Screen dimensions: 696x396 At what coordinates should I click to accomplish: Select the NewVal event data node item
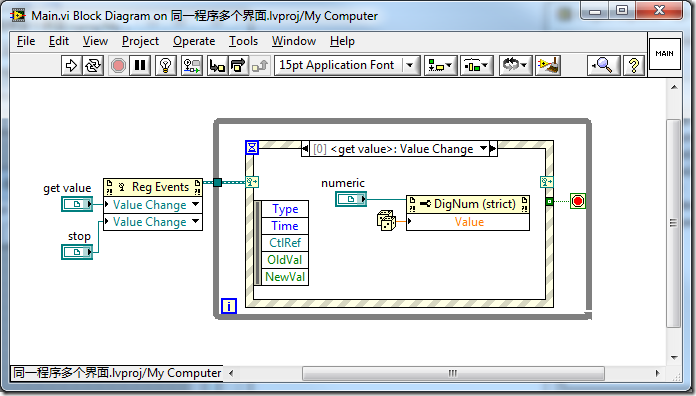click(285, 277)
